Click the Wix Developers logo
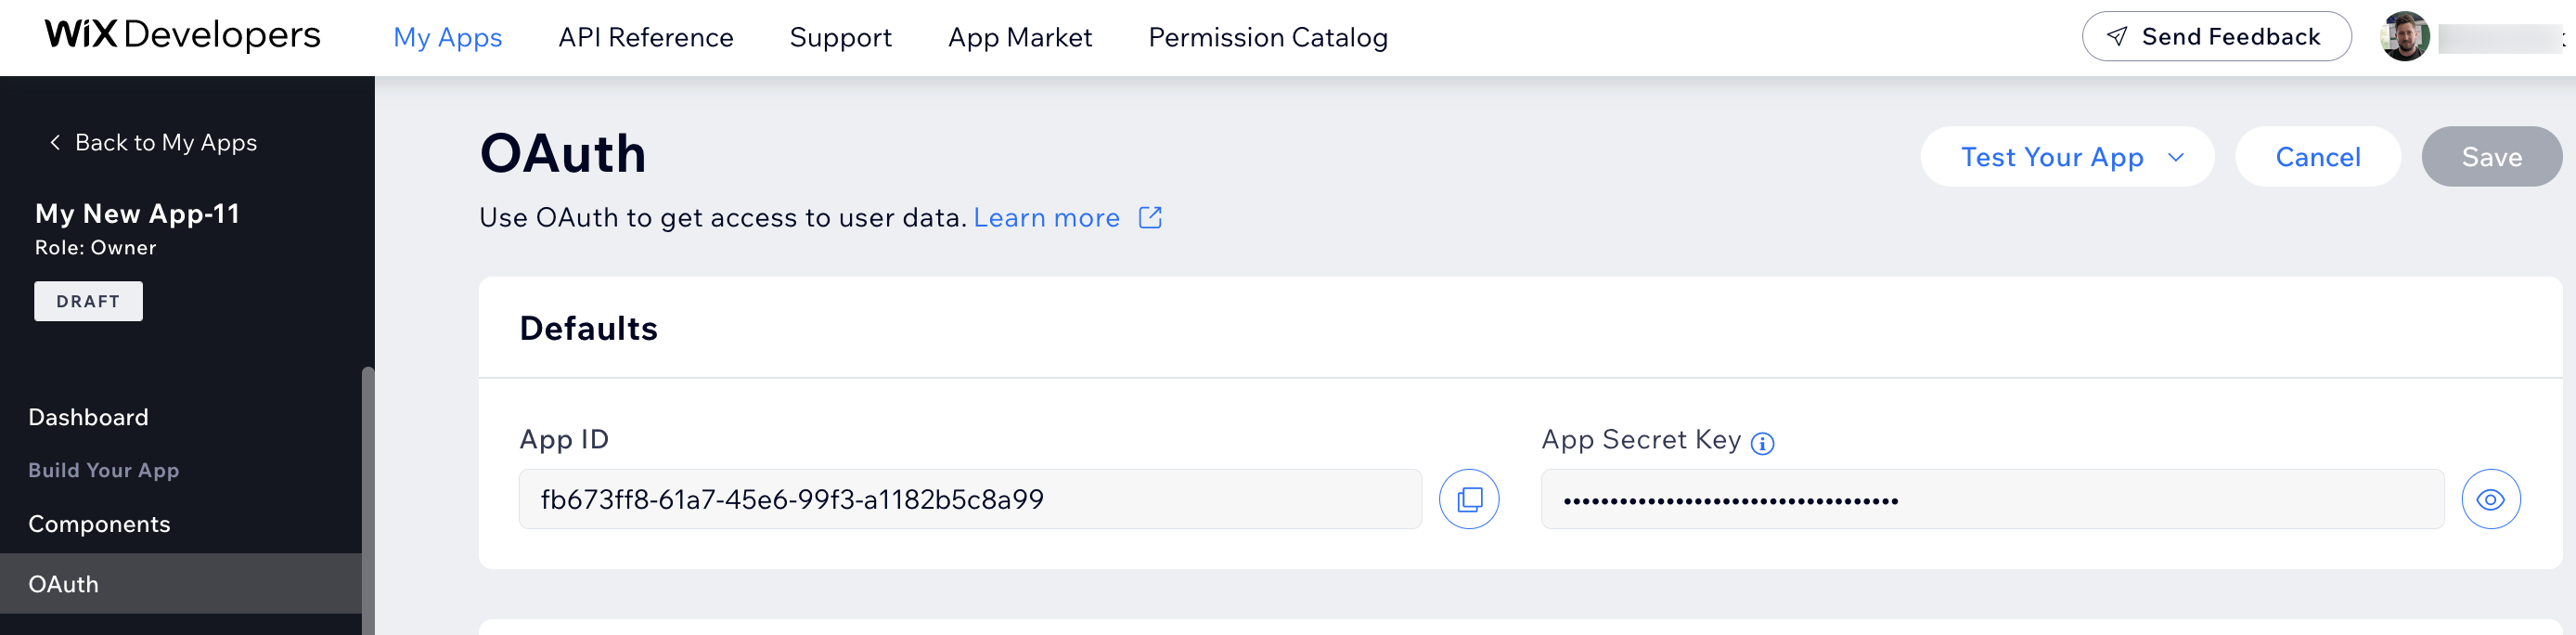Image resolution: width=2576 pixels, height=635 pixels. (182, 35)
